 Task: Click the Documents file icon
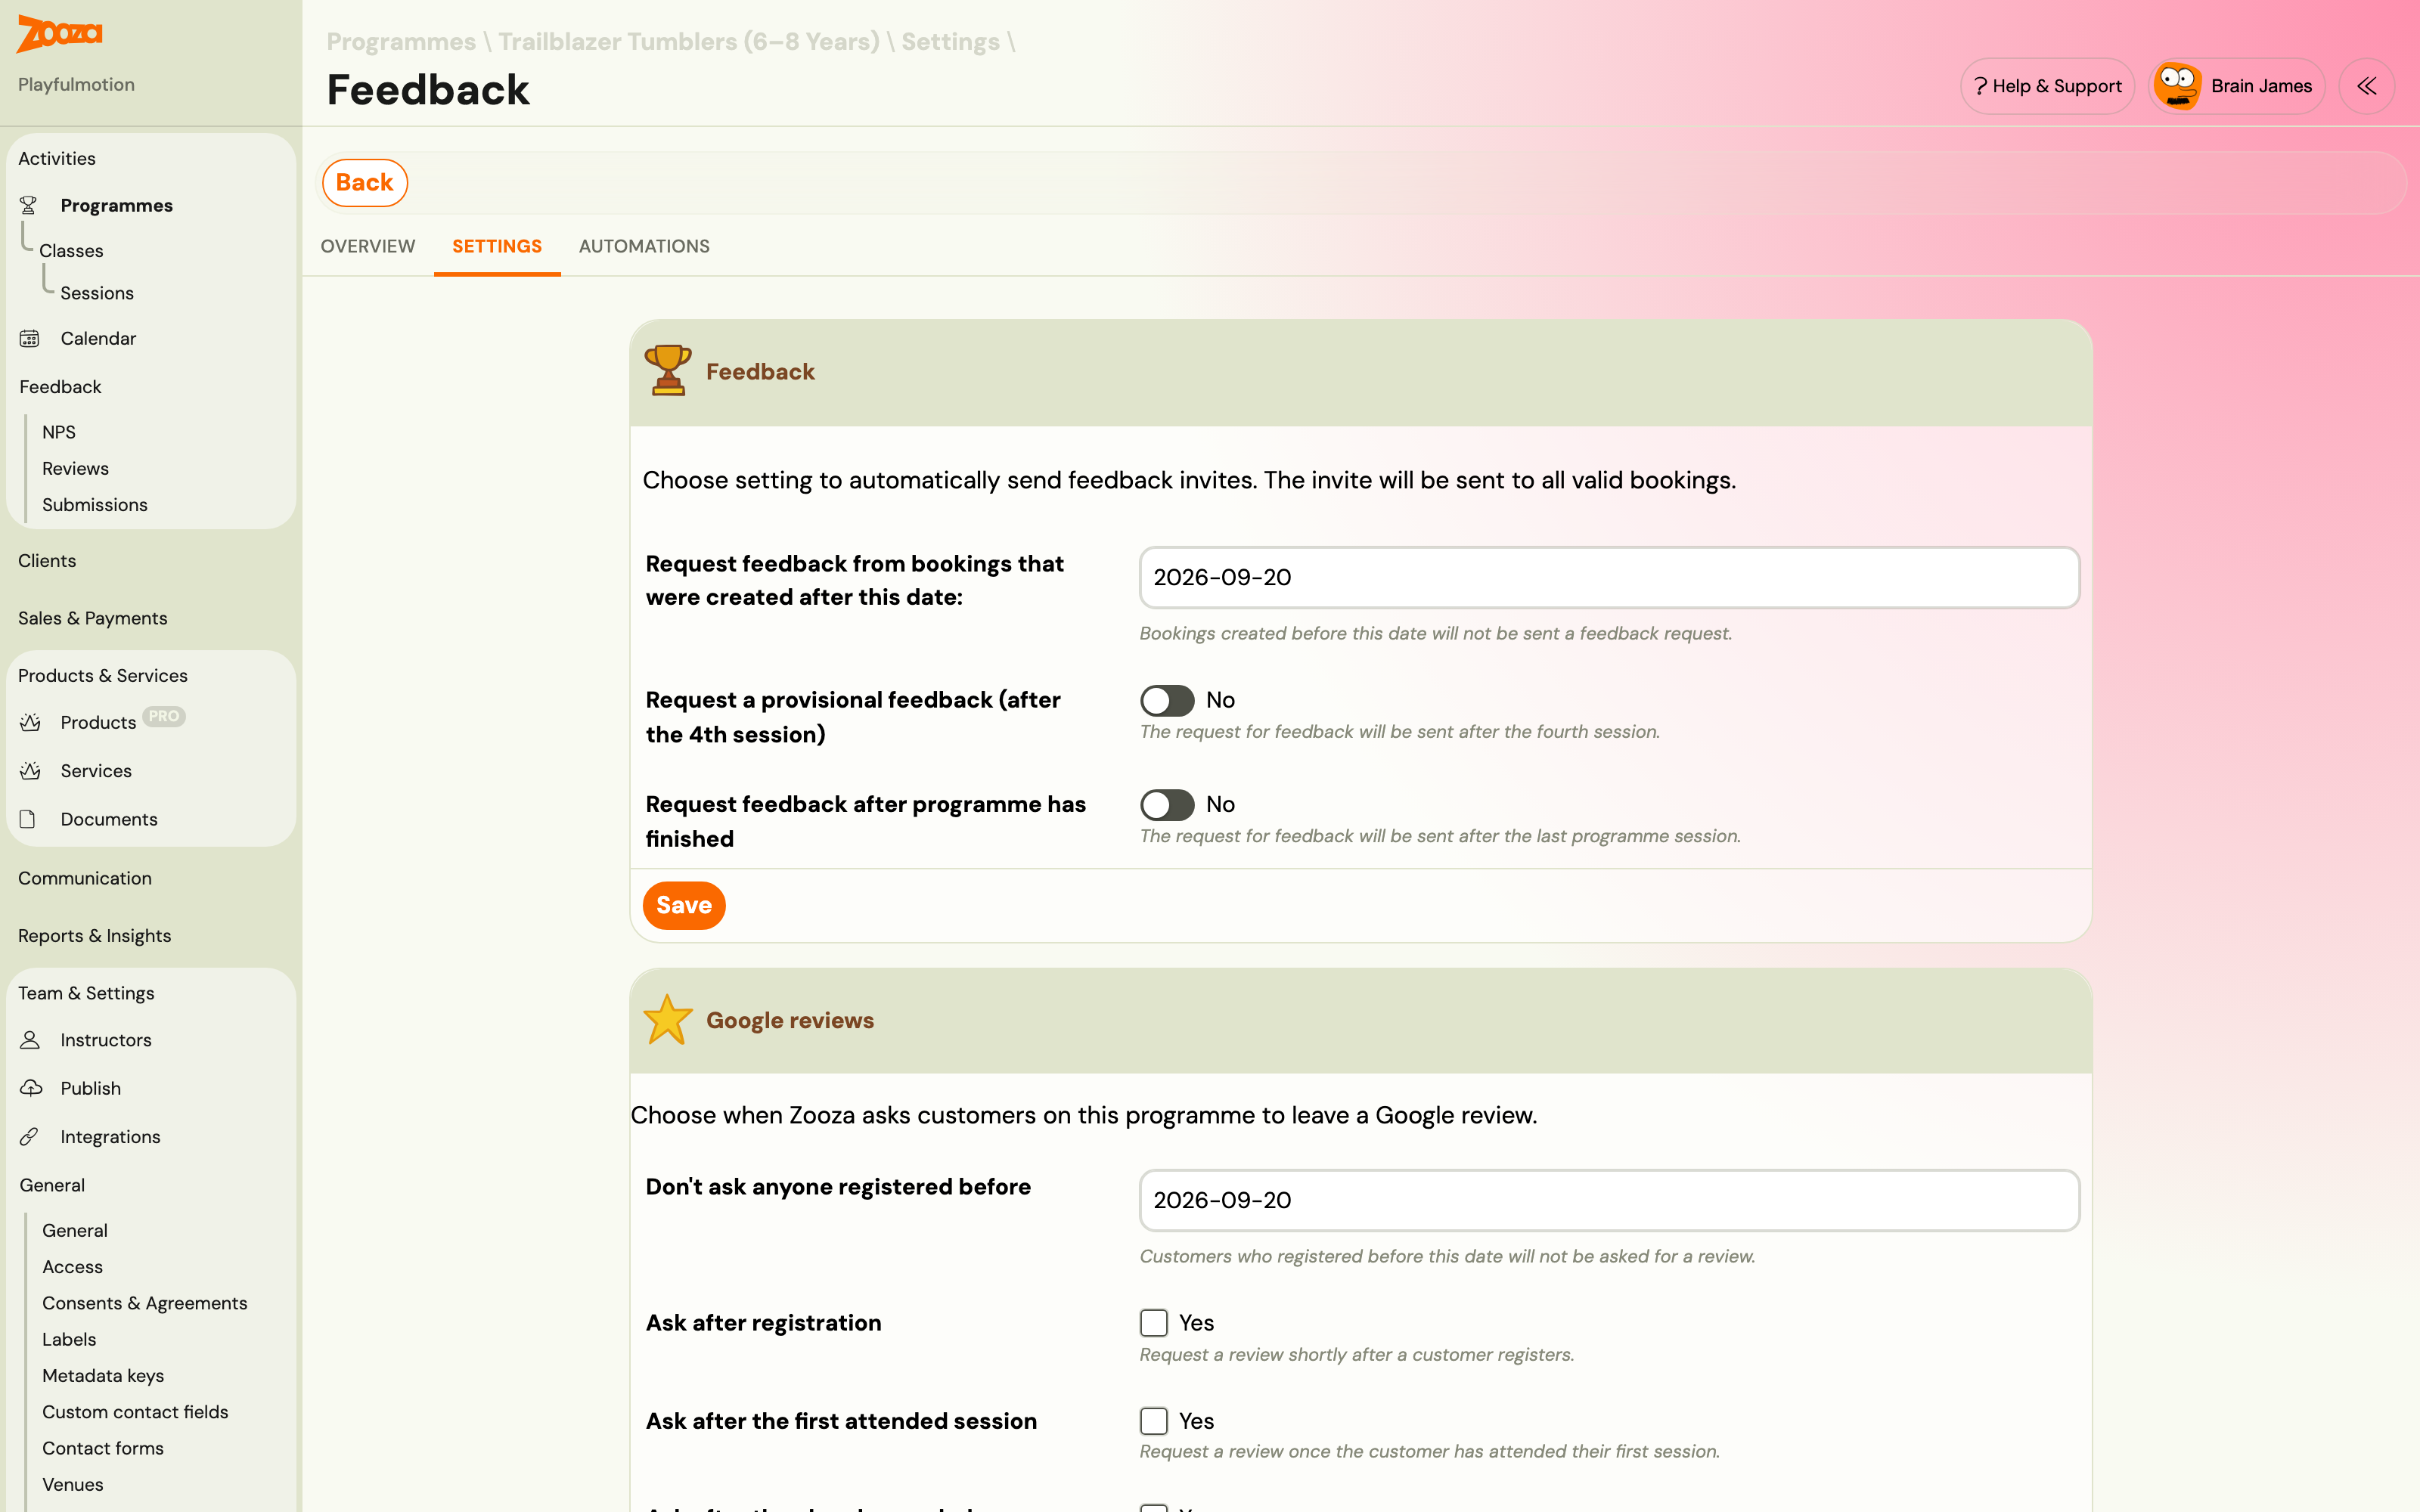[x=28, y=819]
